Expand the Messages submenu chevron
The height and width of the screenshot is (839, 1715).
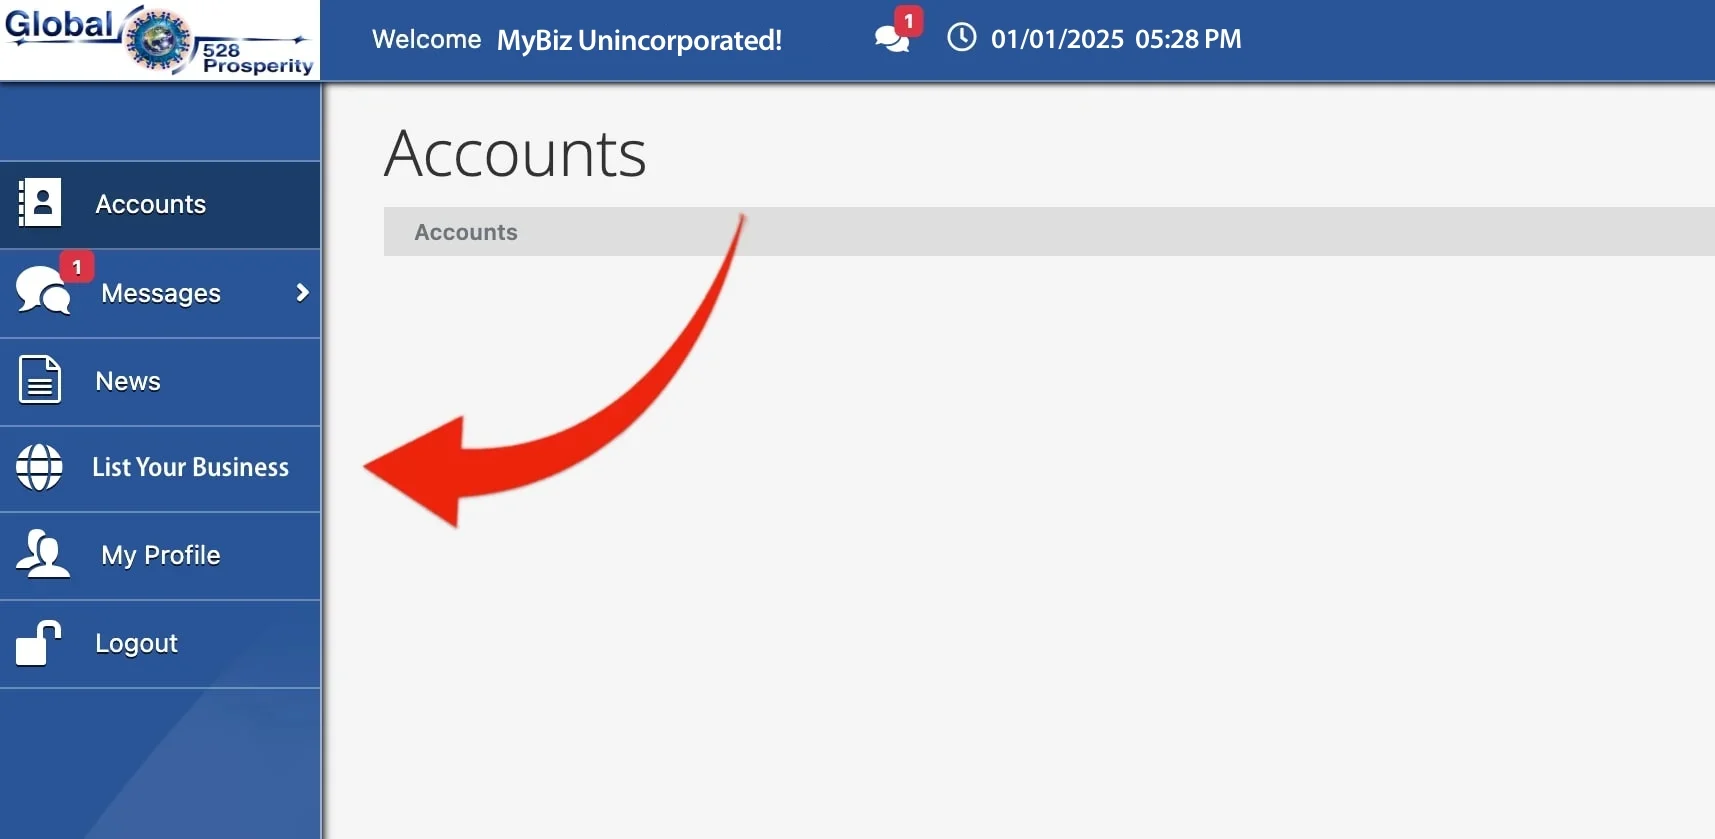pos(302,293)
